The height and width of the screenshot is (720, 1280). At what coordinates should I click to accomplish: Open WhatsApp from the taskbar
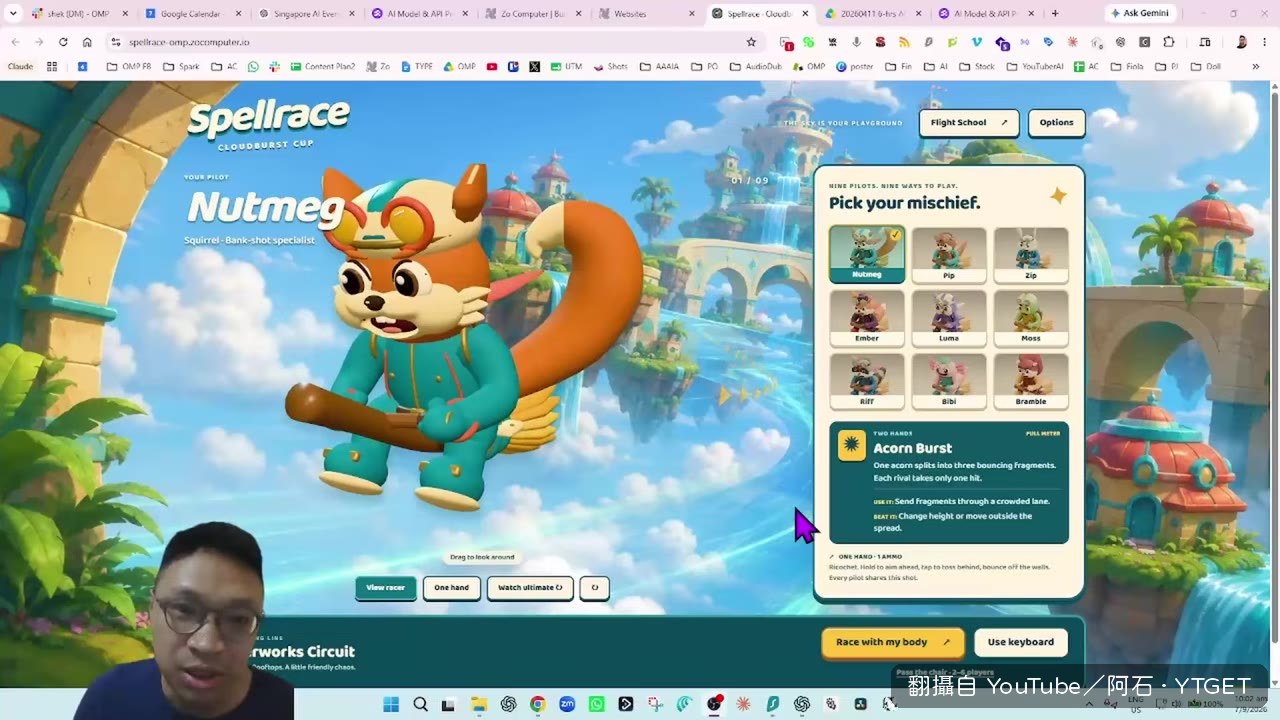point(596,704)
